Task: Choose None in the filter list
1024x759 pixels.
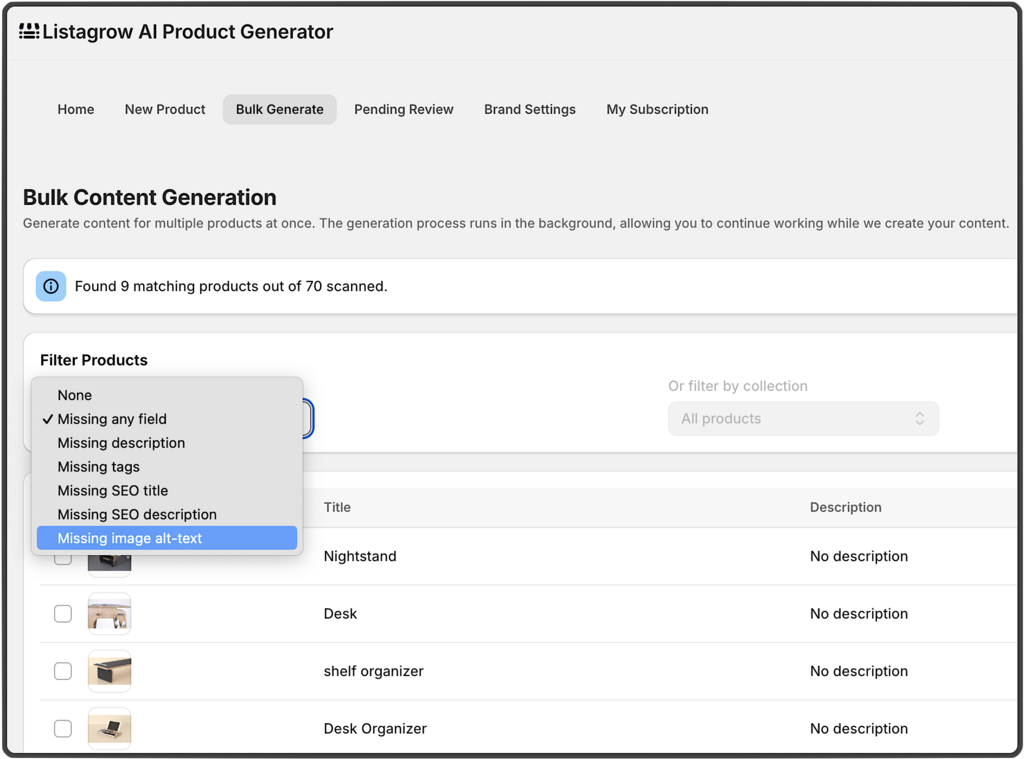Action: pos(75,395)
